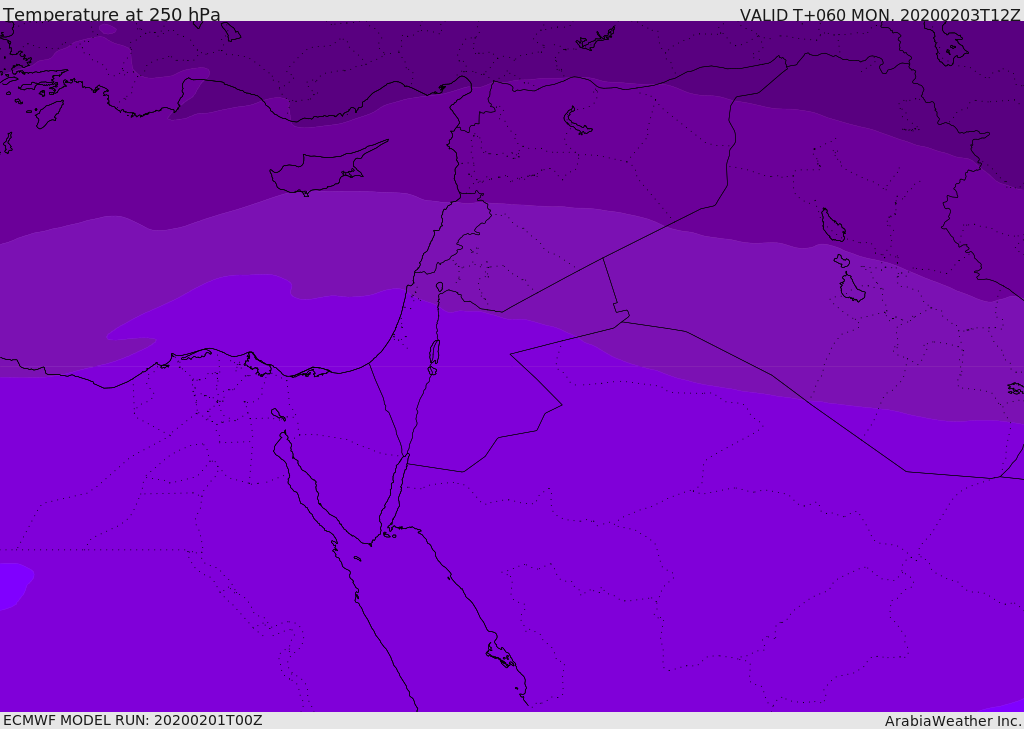
Task: Click the bright violet patch at far left
Action: pyautogui.click(x=12, y=584)
